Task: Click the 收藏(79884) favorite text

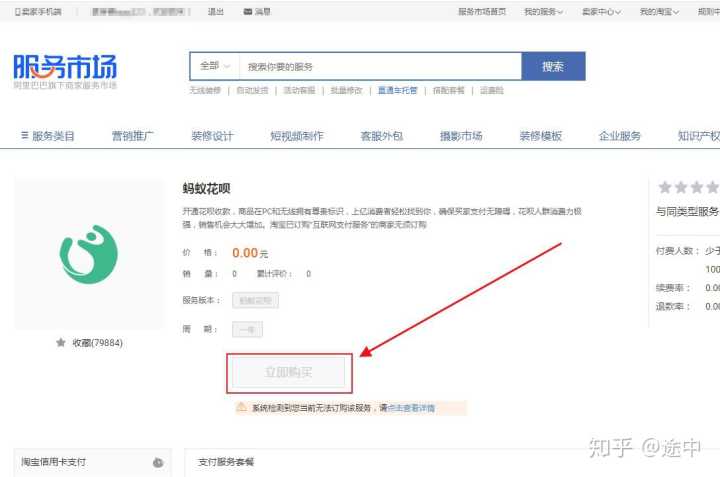Action: point(97,343)
